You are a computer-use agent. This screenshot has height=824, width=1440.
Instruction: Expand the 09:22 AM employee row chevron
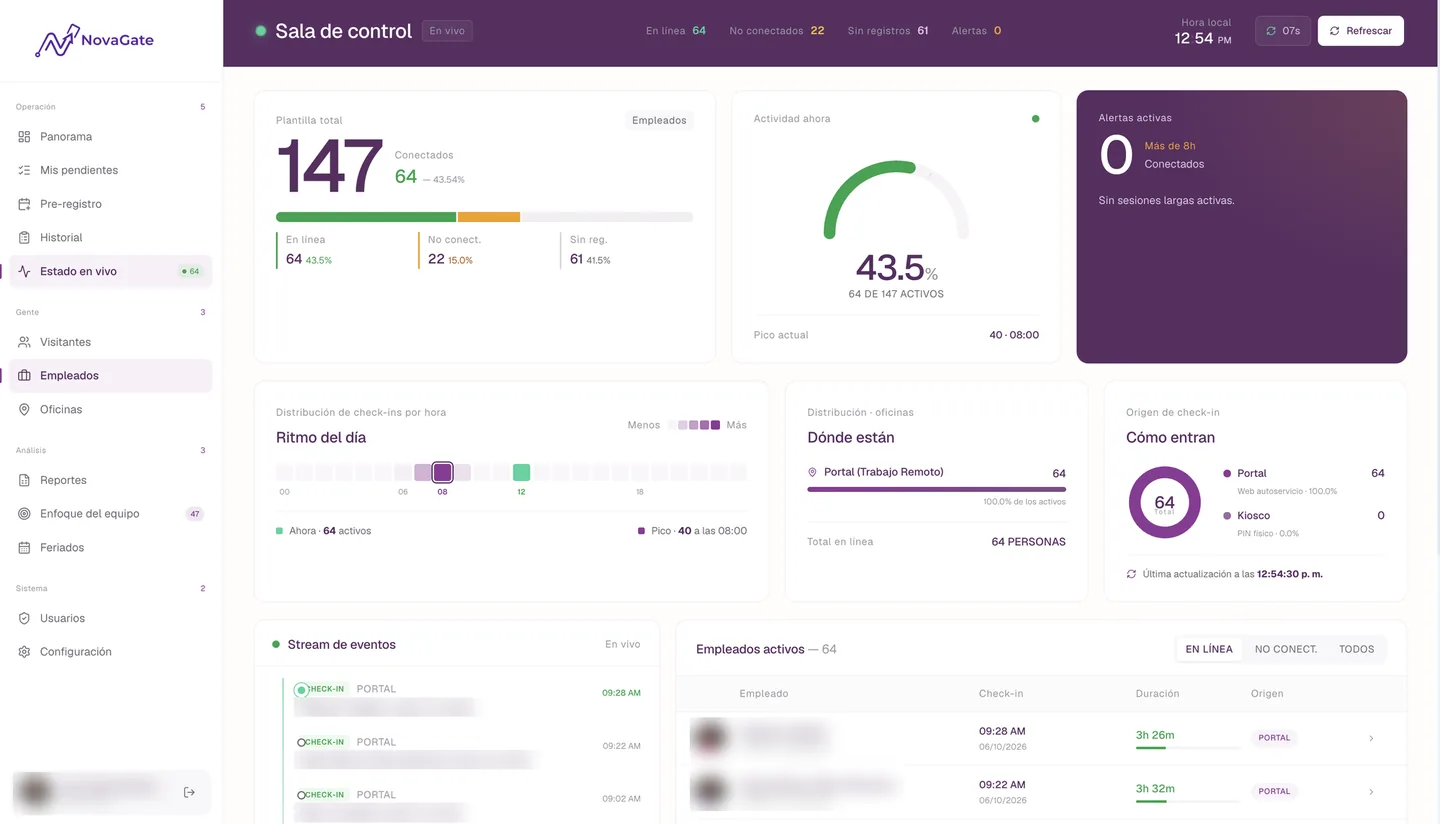tap(1371, 791)
